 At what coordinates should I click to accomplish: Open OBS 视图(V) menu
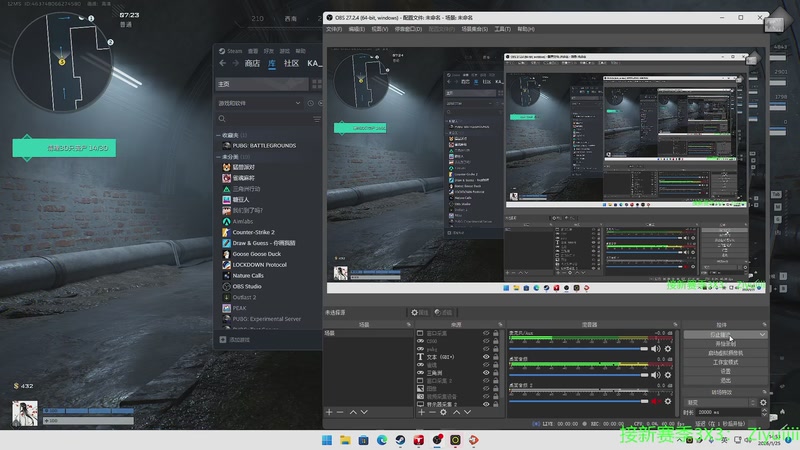(x=380, y=29)
